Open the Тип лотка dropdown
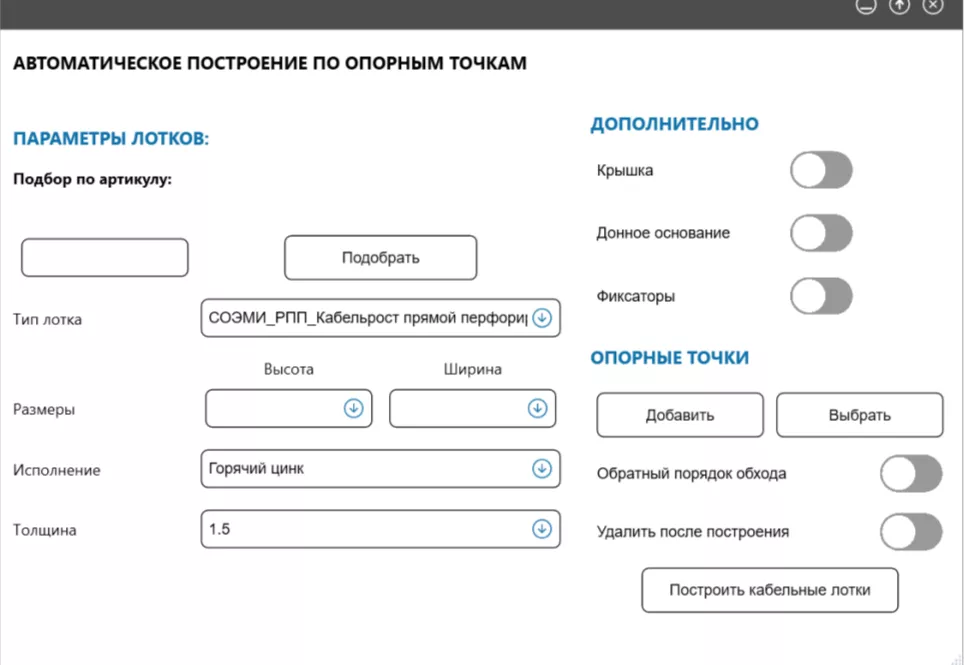 click(541, 317)
